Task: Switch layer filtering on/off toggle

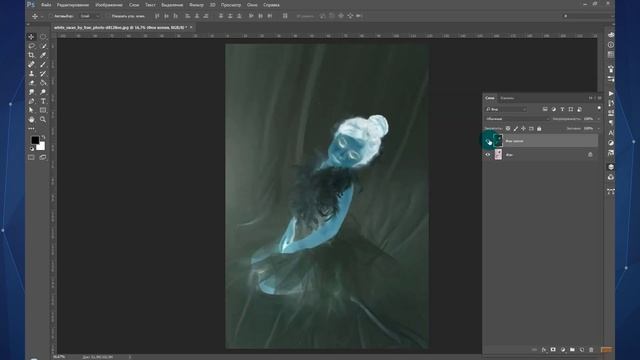Action: pyautogui.click(x=599, y=108)
